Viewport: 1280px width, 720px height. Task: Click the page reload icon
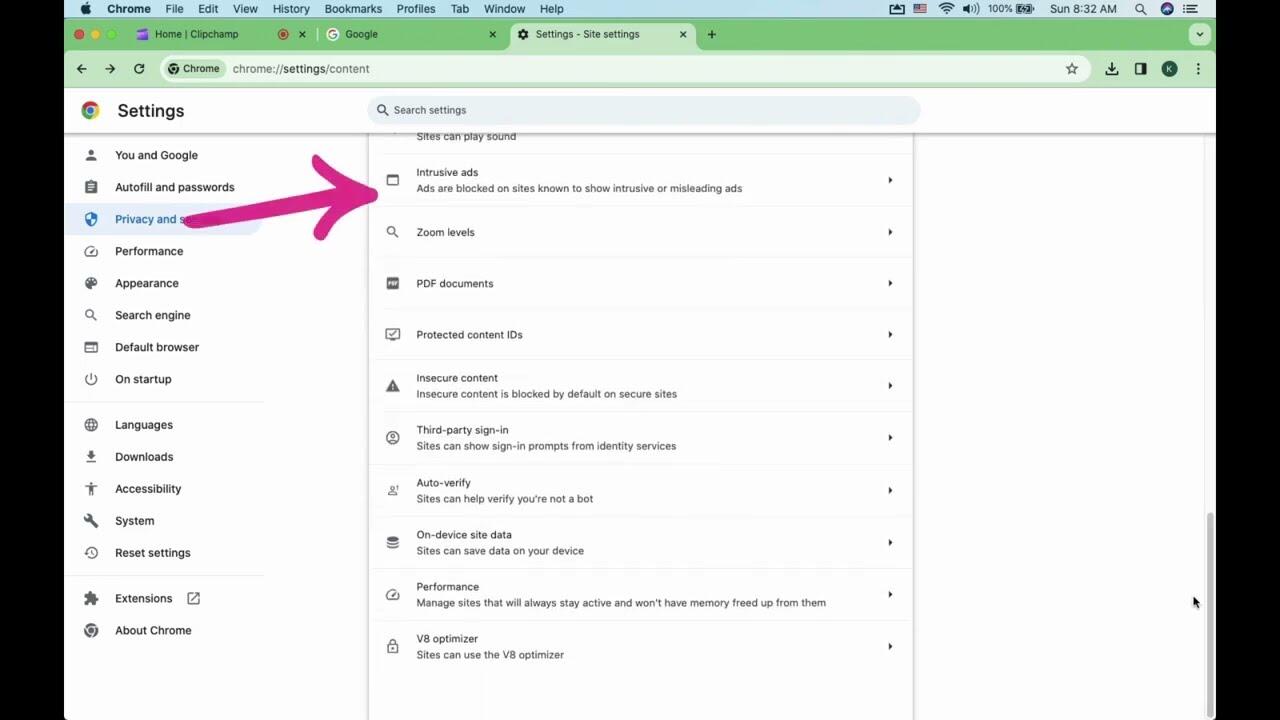139,69
